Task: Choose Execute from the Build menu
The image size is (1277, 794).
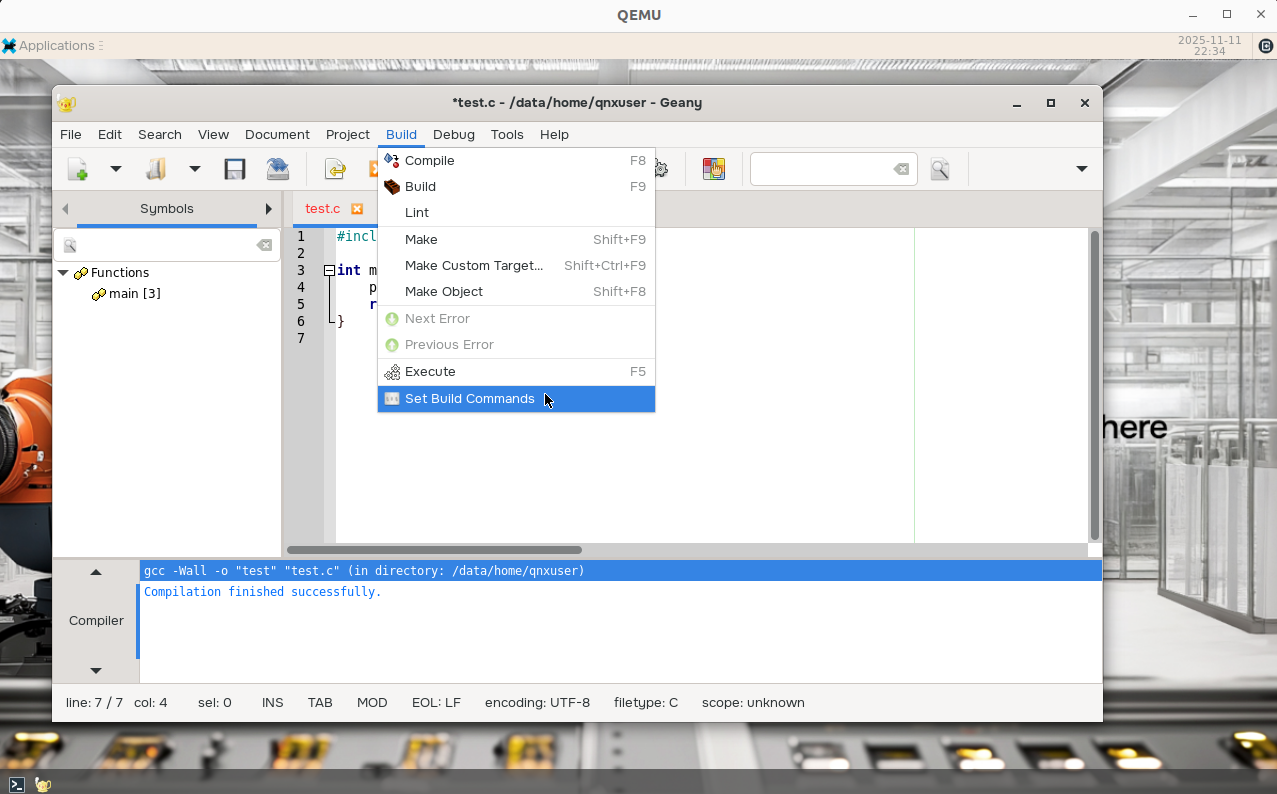Action: pyautogui.click(x=430, y=372)
